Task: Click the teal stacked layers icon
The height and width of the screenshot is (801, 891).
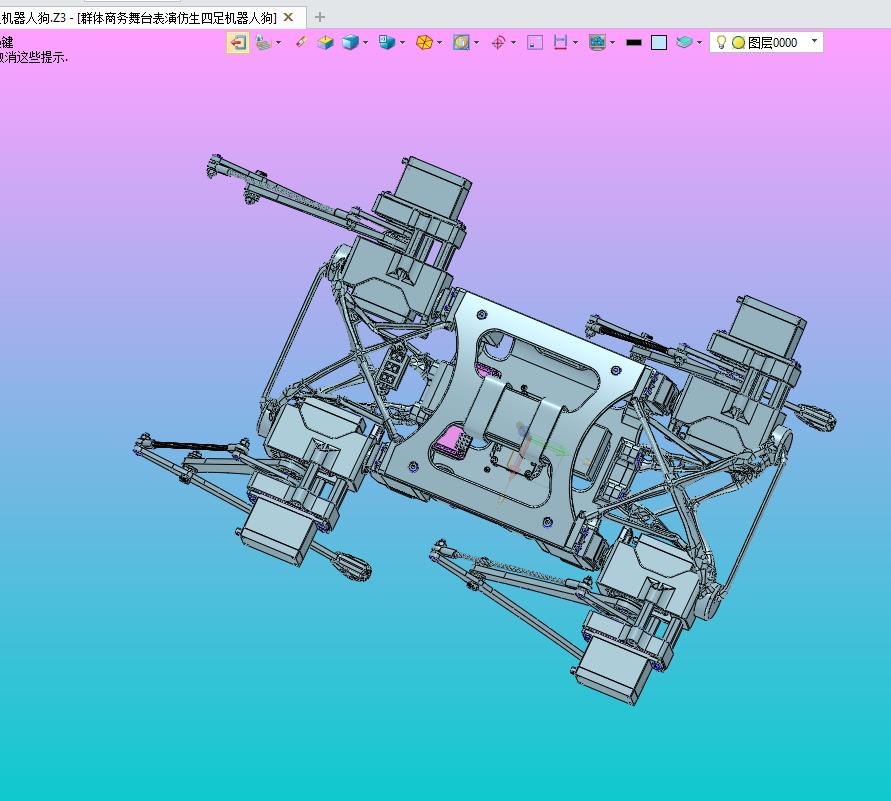Action: click(684, 42)
